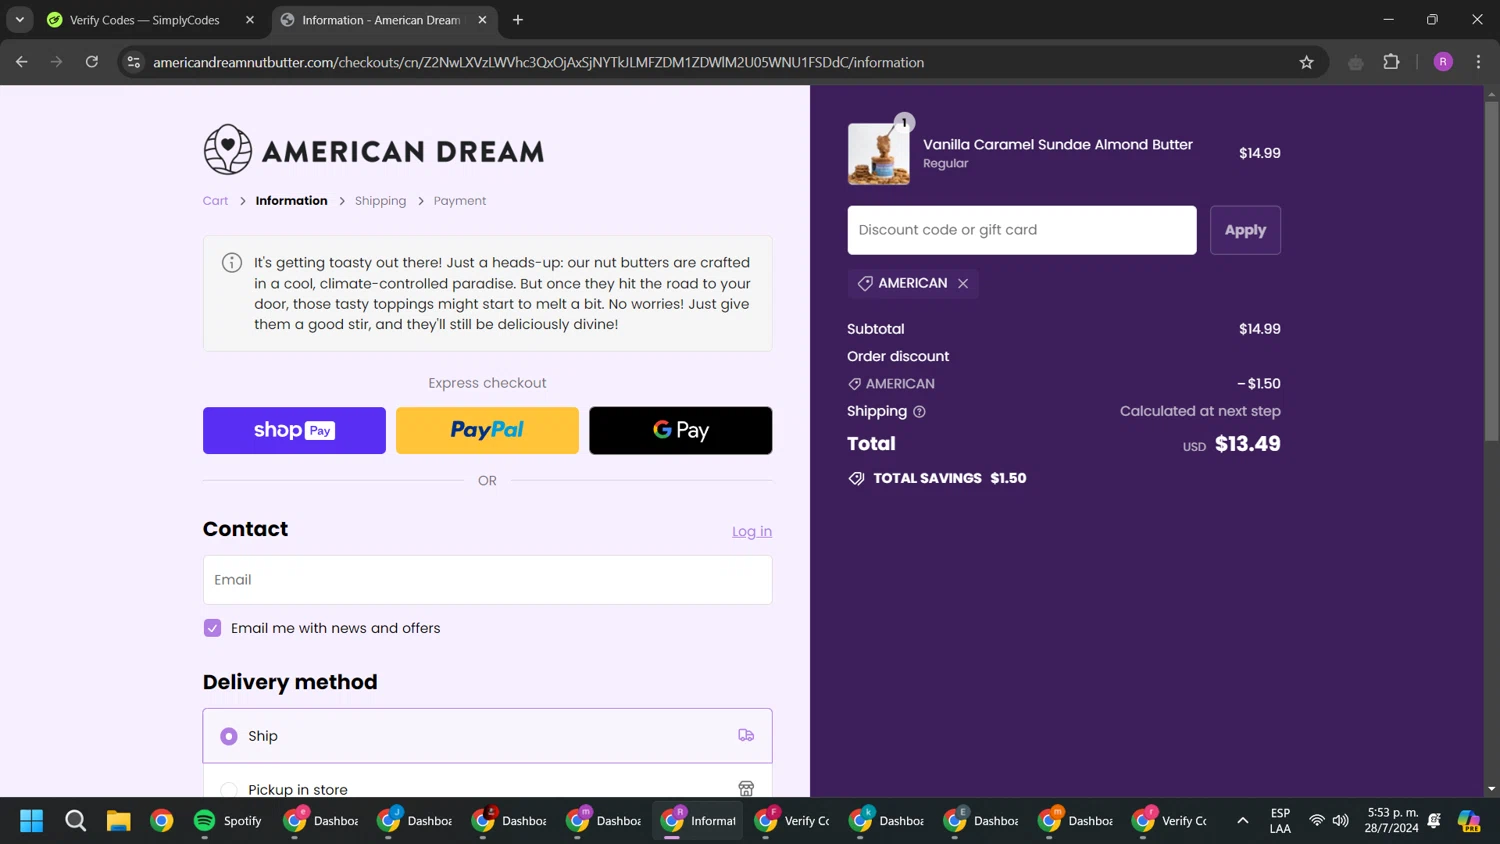The height and width of the screenshot is (844, 1500).
Task: View site information icon in address bar
Action: 134,62
